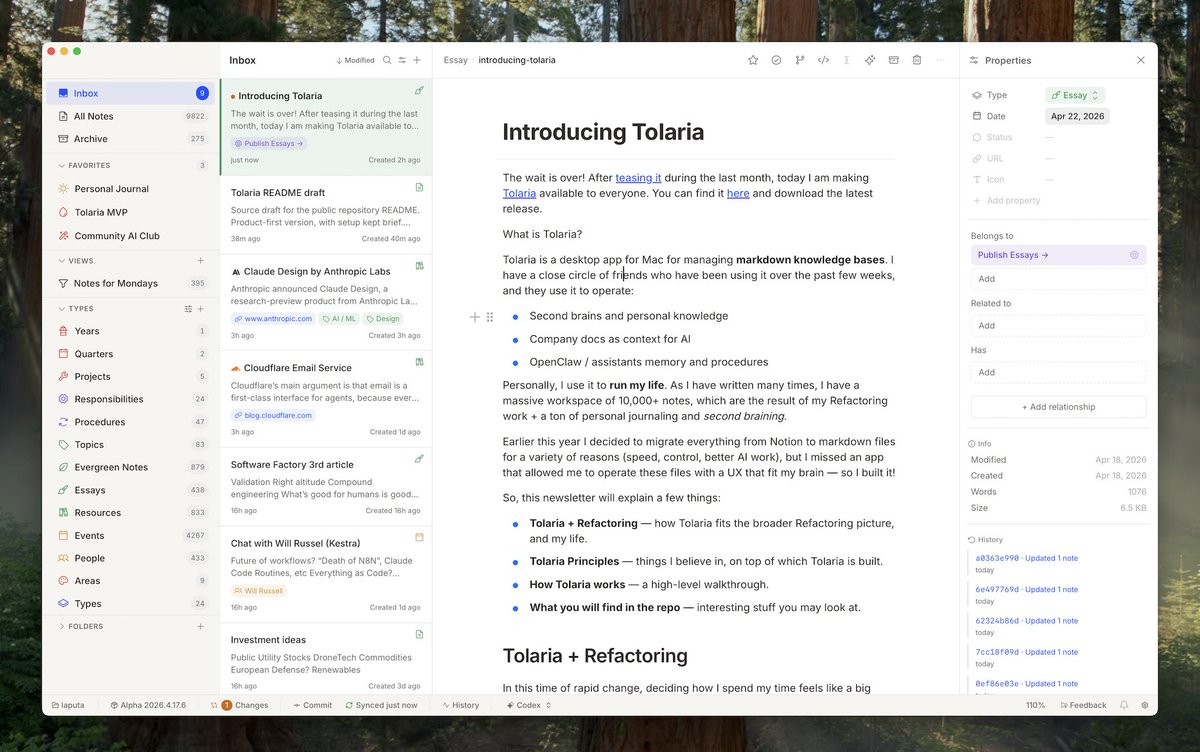This screenshot has height=752, width=1200.
Task: Open Community AI Club favorite
Action: pos(131,236)
